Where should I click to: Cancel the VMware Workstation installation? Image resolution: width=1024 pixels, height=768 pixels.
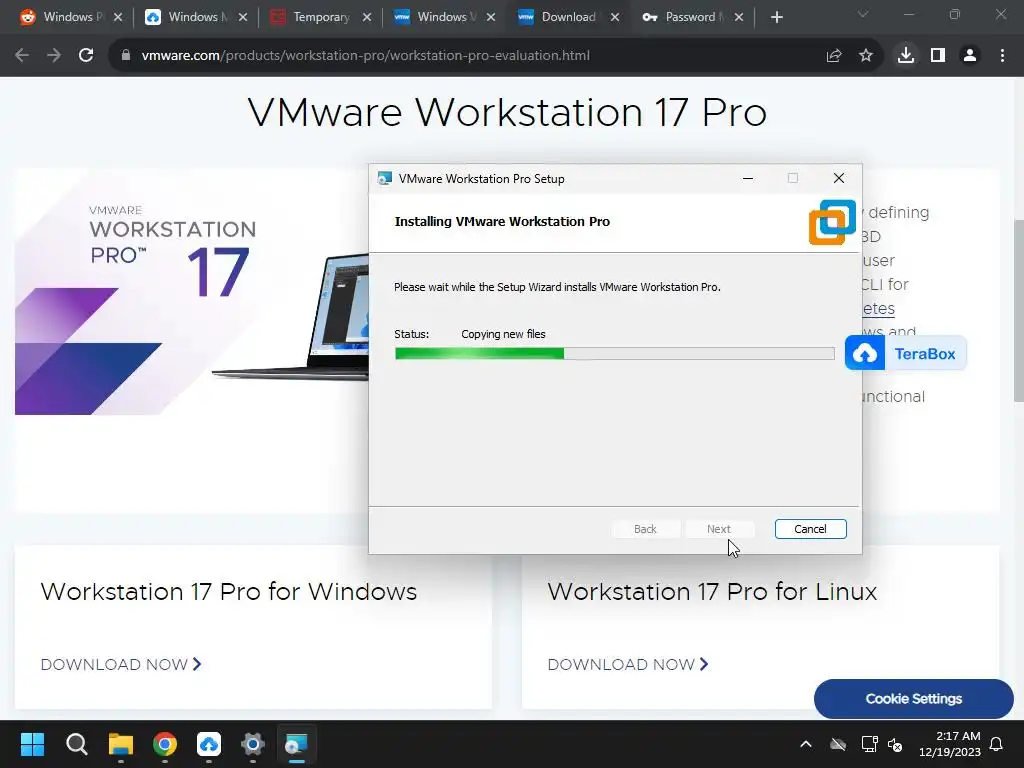tap(810, 529)
